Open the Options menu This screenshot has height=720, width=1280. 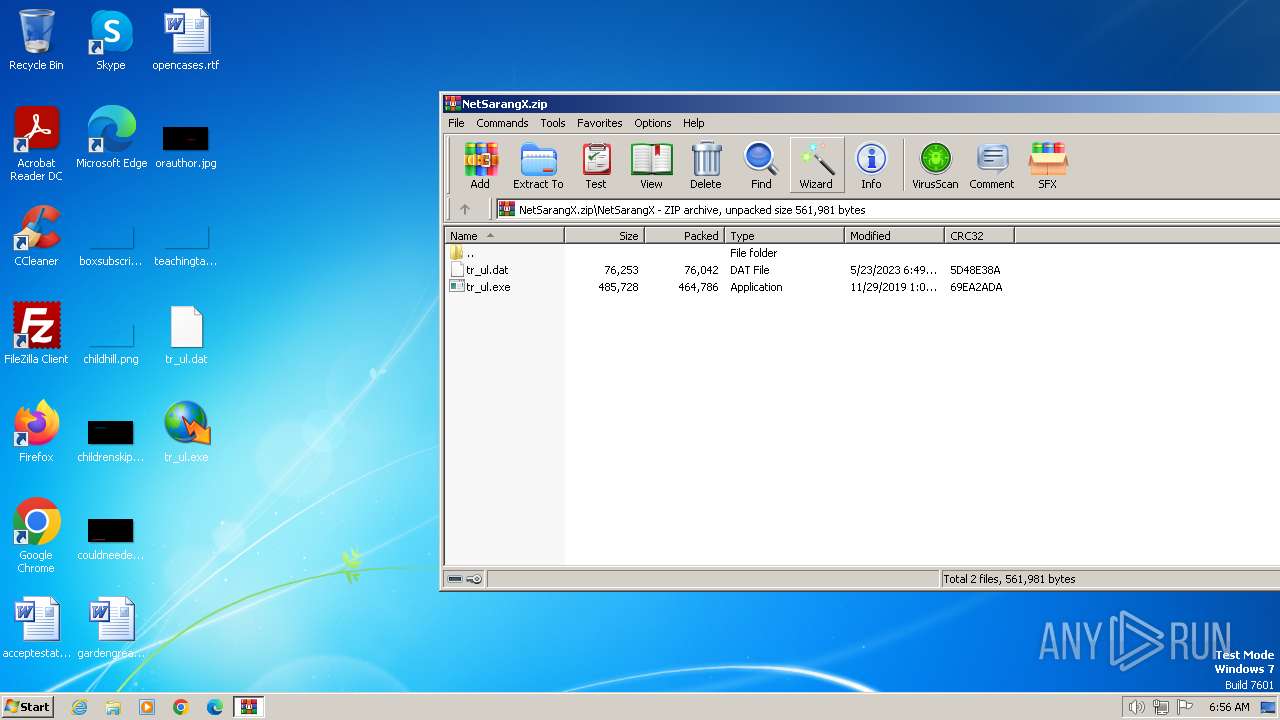click(653, 123)
